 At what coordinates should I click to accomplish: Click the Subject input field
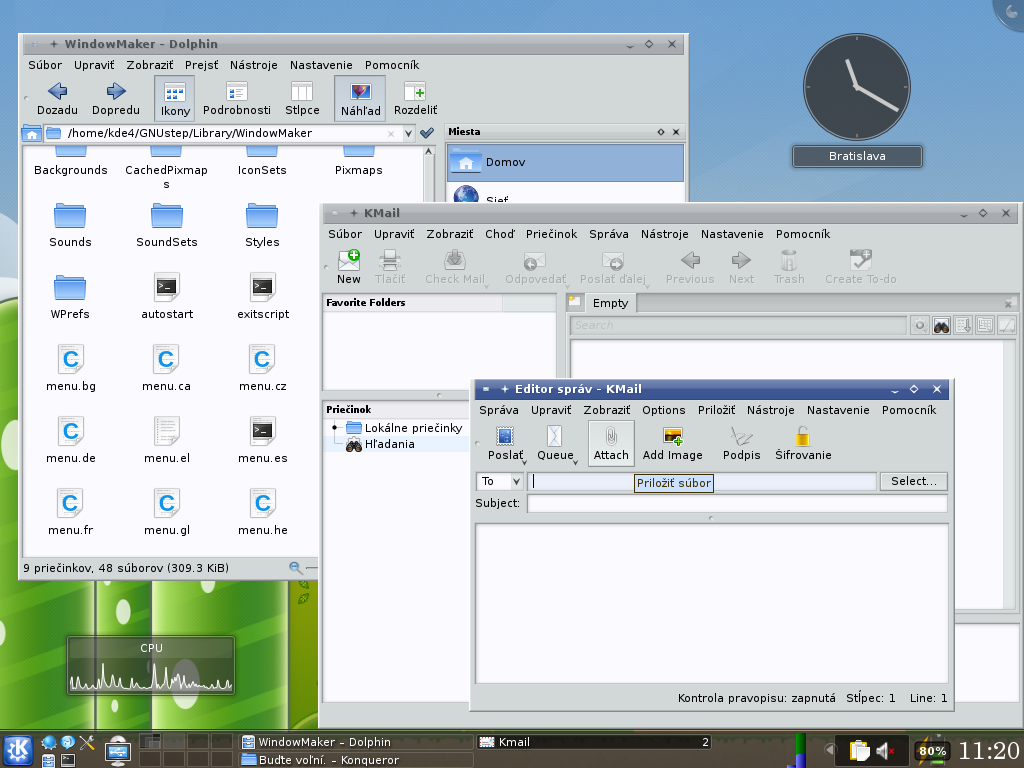(737, 504)
